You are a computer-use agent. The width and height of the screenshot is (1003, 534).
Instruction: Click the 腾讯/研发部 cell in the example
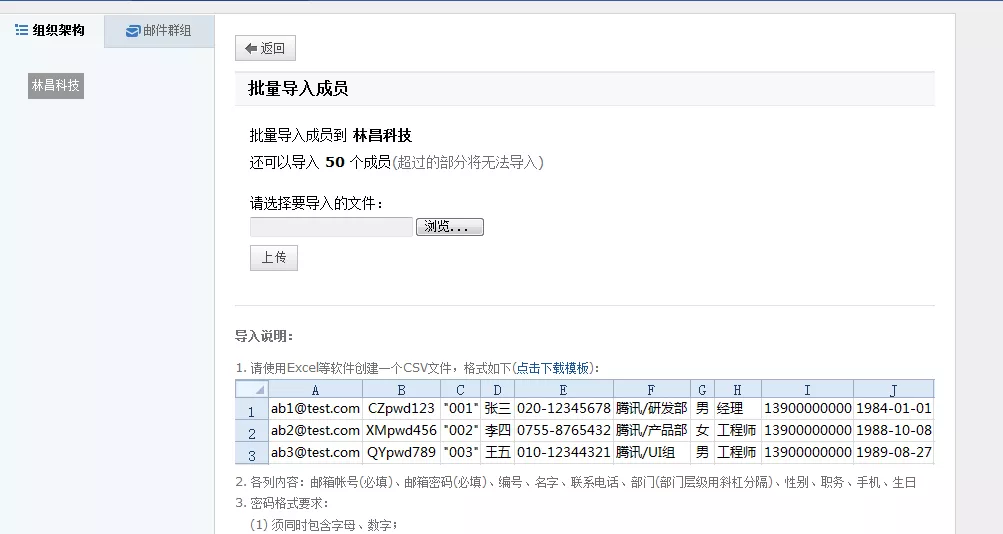click(x=651, y=408)
